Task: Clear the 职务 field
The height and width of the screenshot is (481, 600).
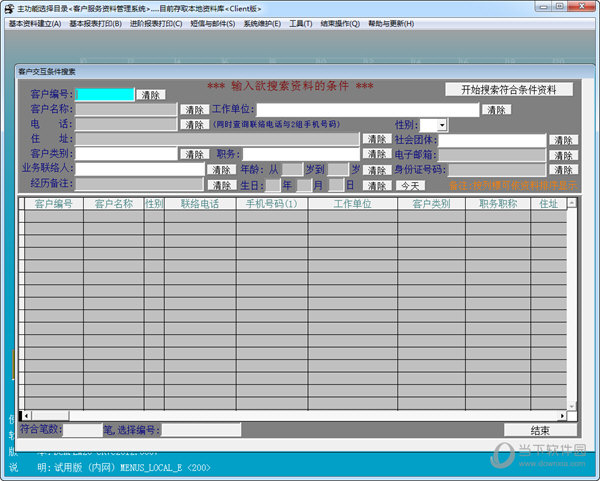Action: point(377,154)
